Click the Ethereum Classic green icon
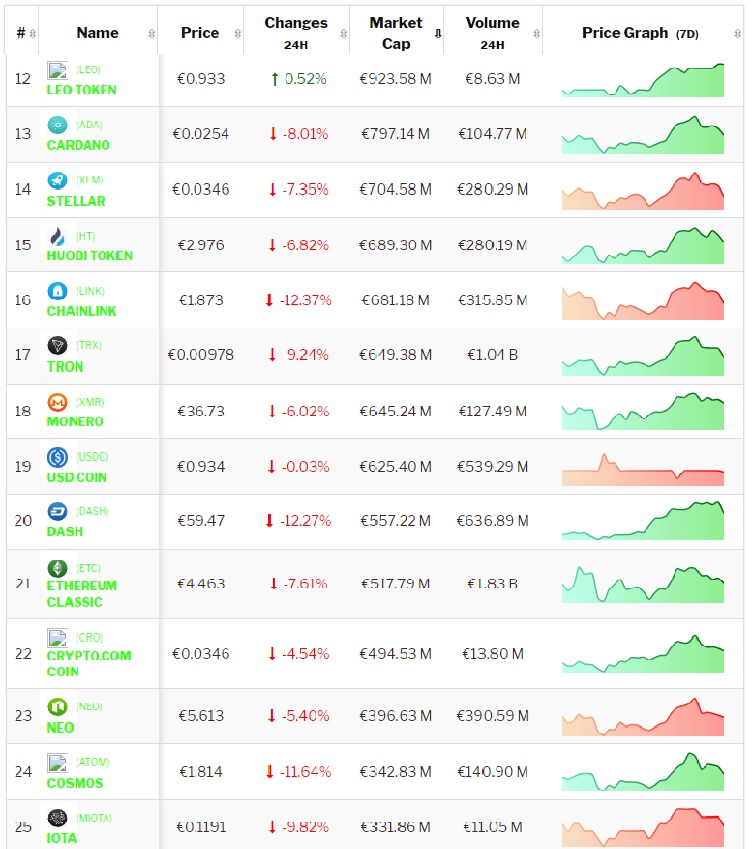 [57, 568]
